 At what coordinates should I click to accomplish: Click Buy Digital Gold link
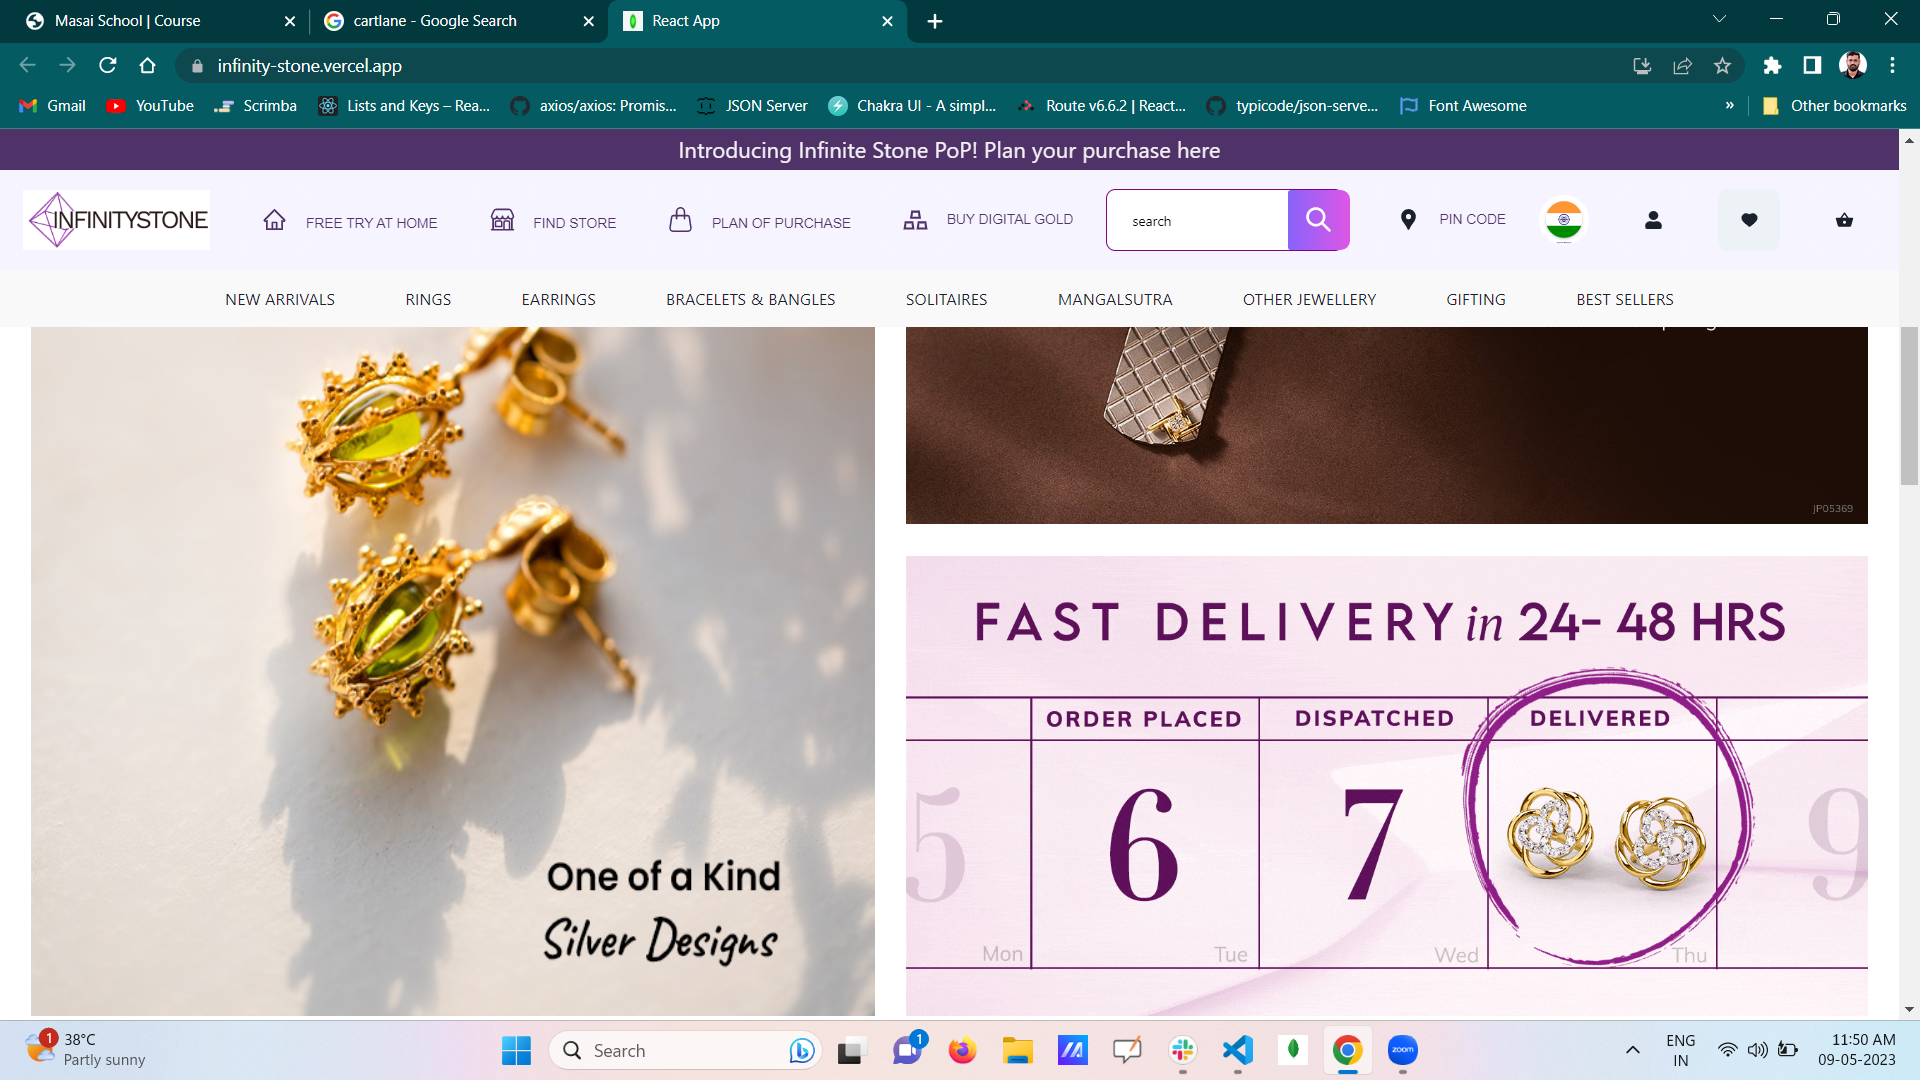click(1009, 219)
